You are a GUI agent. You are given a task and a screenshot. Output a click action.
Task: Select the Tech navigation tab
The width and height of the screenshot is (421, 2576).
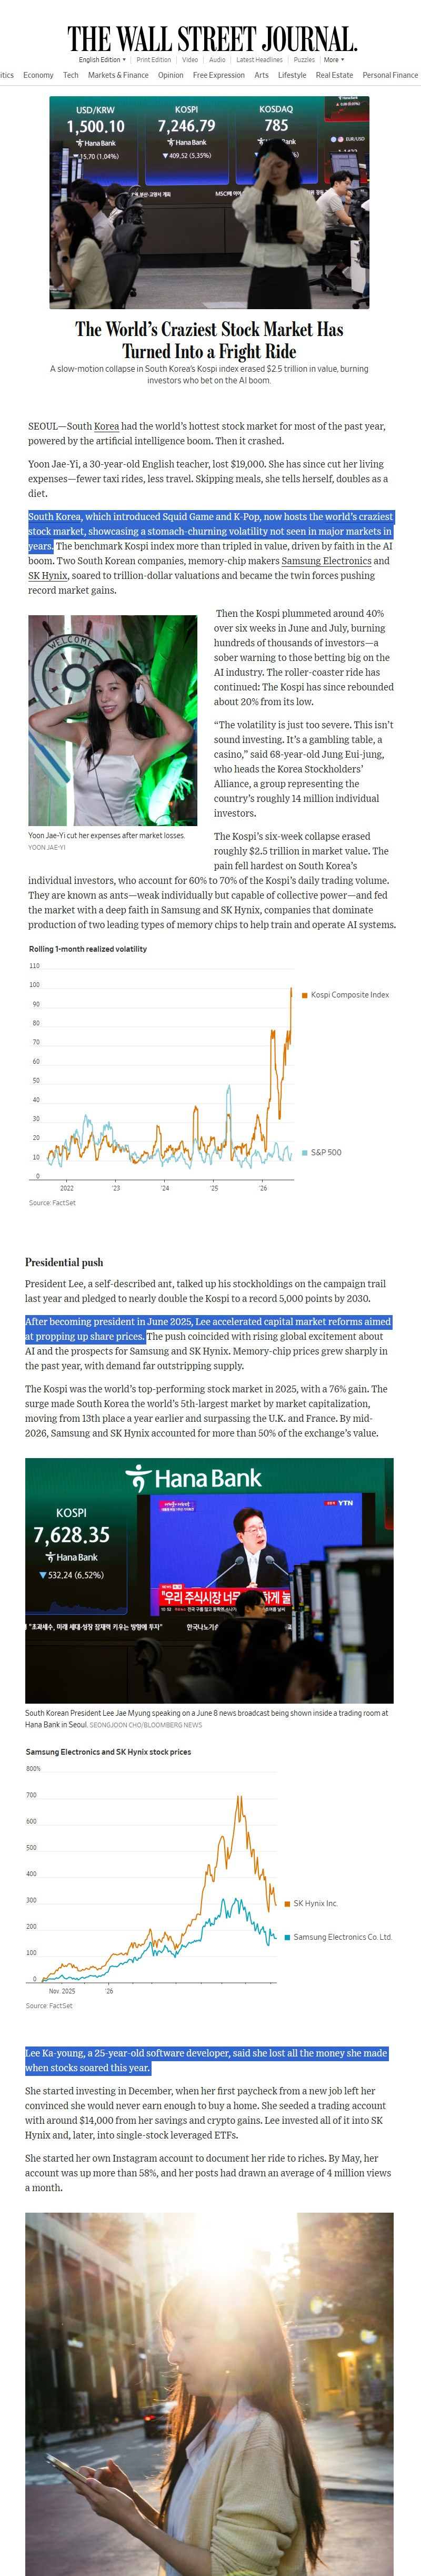(71, 75)
